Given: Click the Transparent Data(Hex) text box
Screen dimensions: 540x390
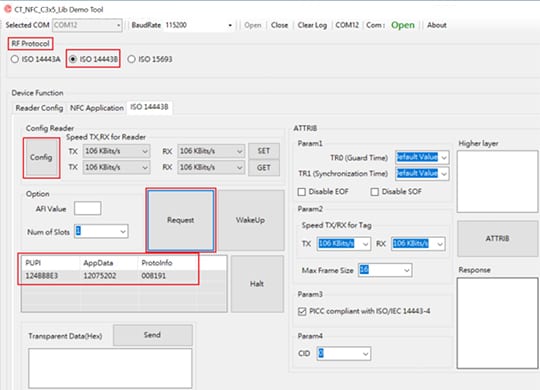Looking at the screenshot, I should coord(110,368).
